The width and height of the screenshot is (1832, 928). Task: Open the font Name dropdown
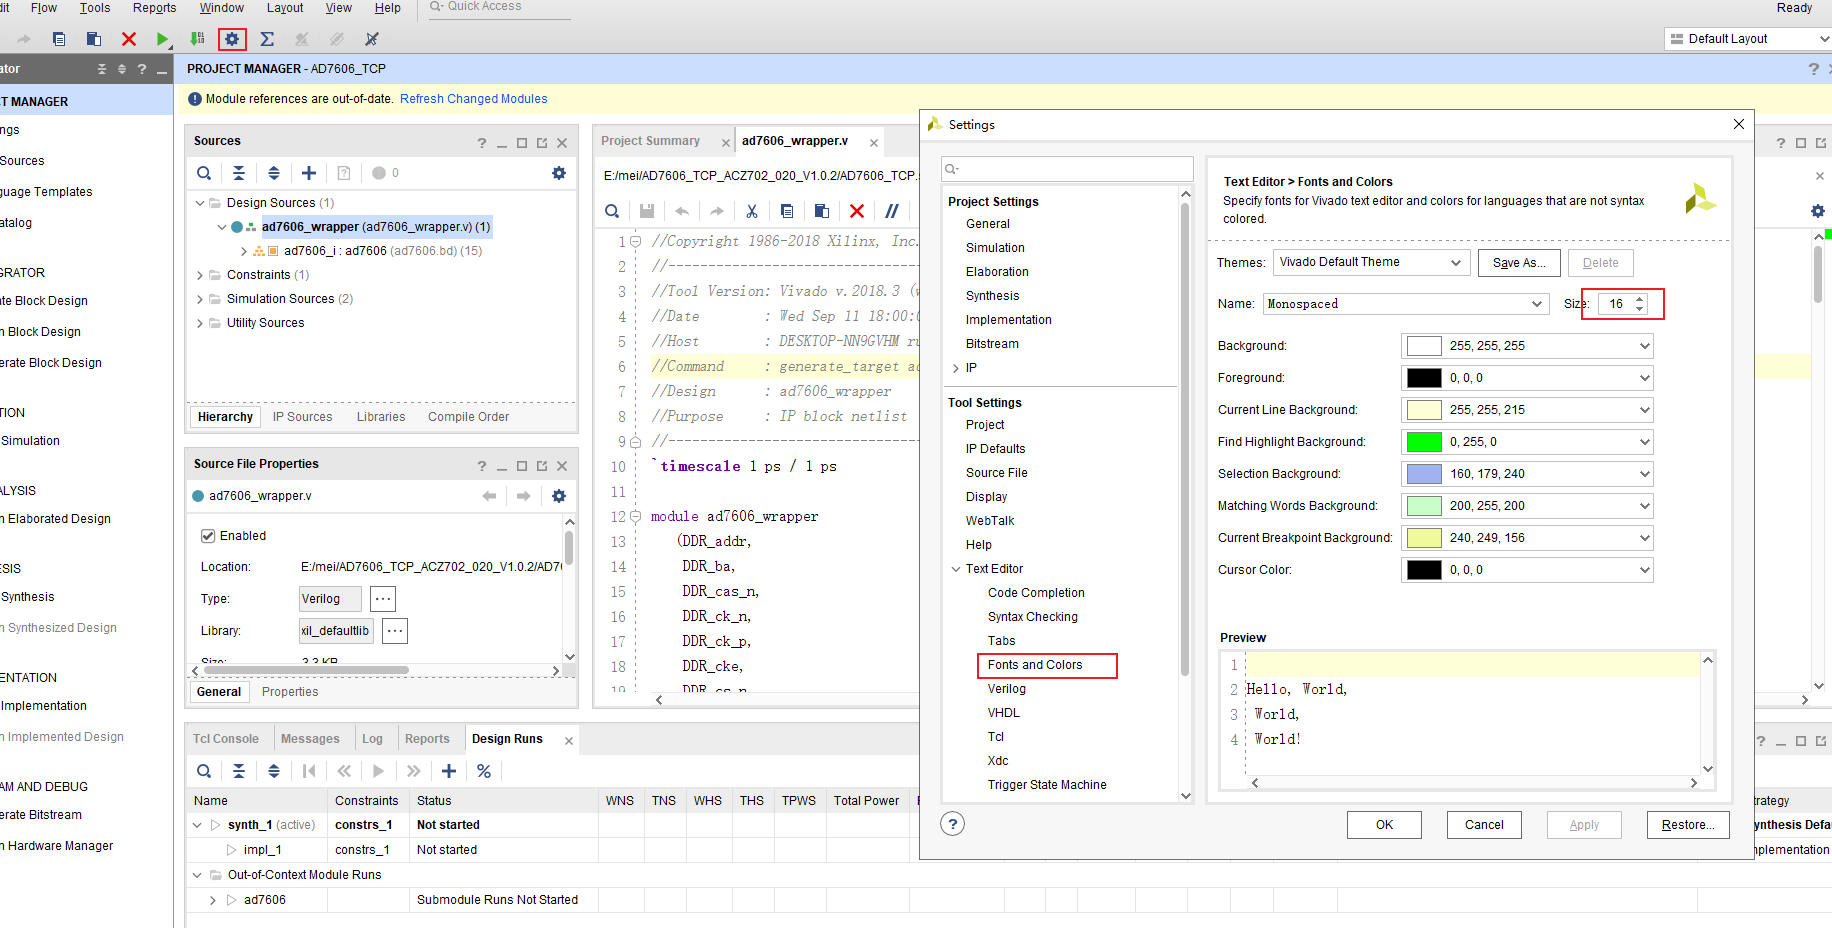1406,304
